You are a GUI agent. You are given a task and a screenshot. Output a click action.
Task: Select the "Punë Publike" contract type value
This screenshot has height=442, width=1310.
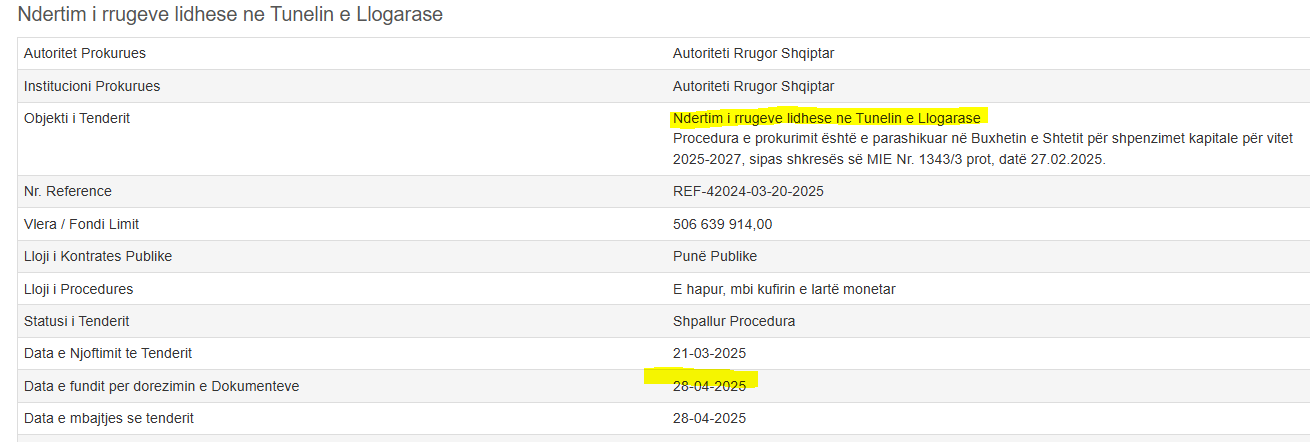tap(715, 256)
